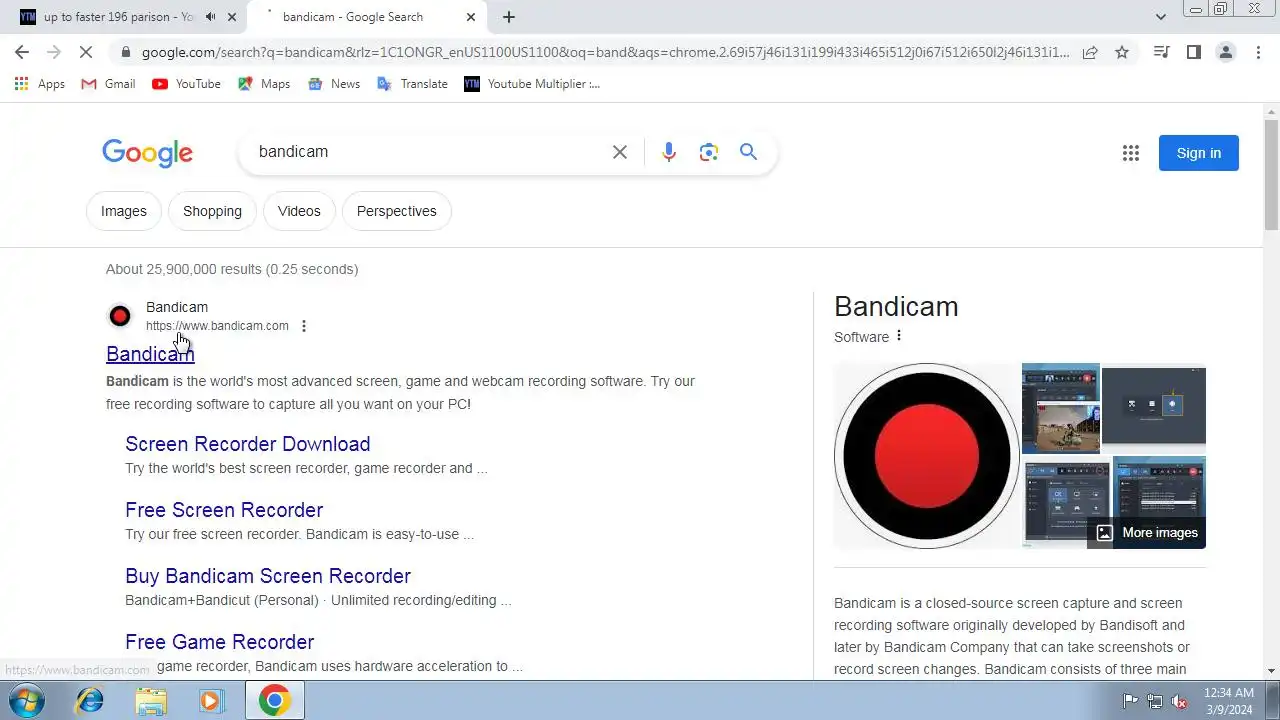
Task: Filter results by Videos
Action: [299, 211]
